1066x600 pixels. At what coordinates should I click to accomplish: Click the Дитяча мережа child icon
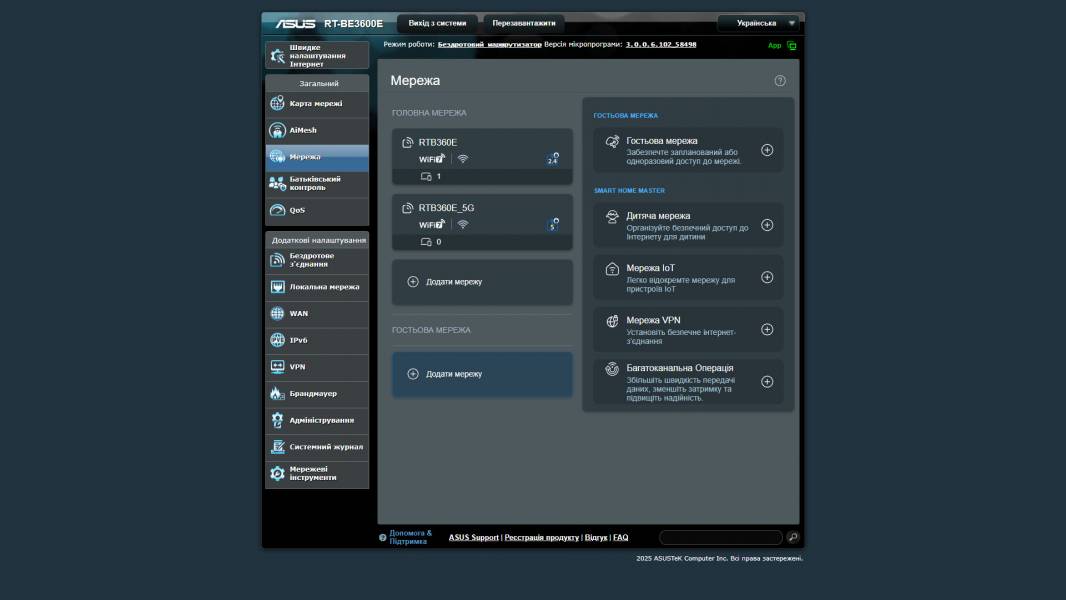[612, 217]
